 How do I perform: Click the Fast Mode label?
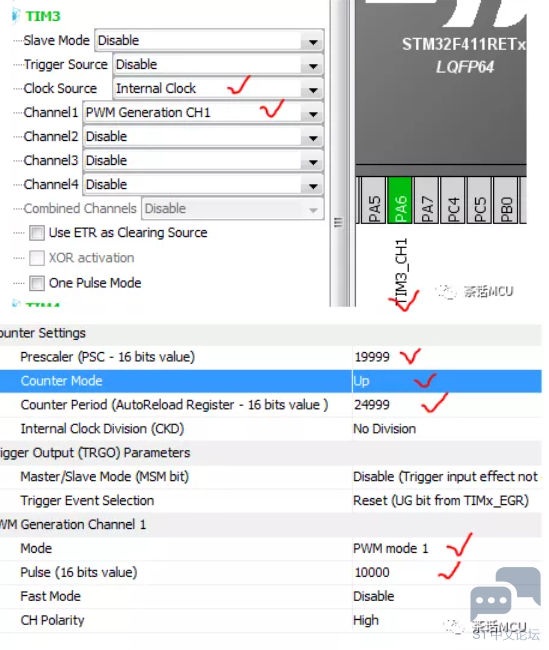[x=51, y=597]
